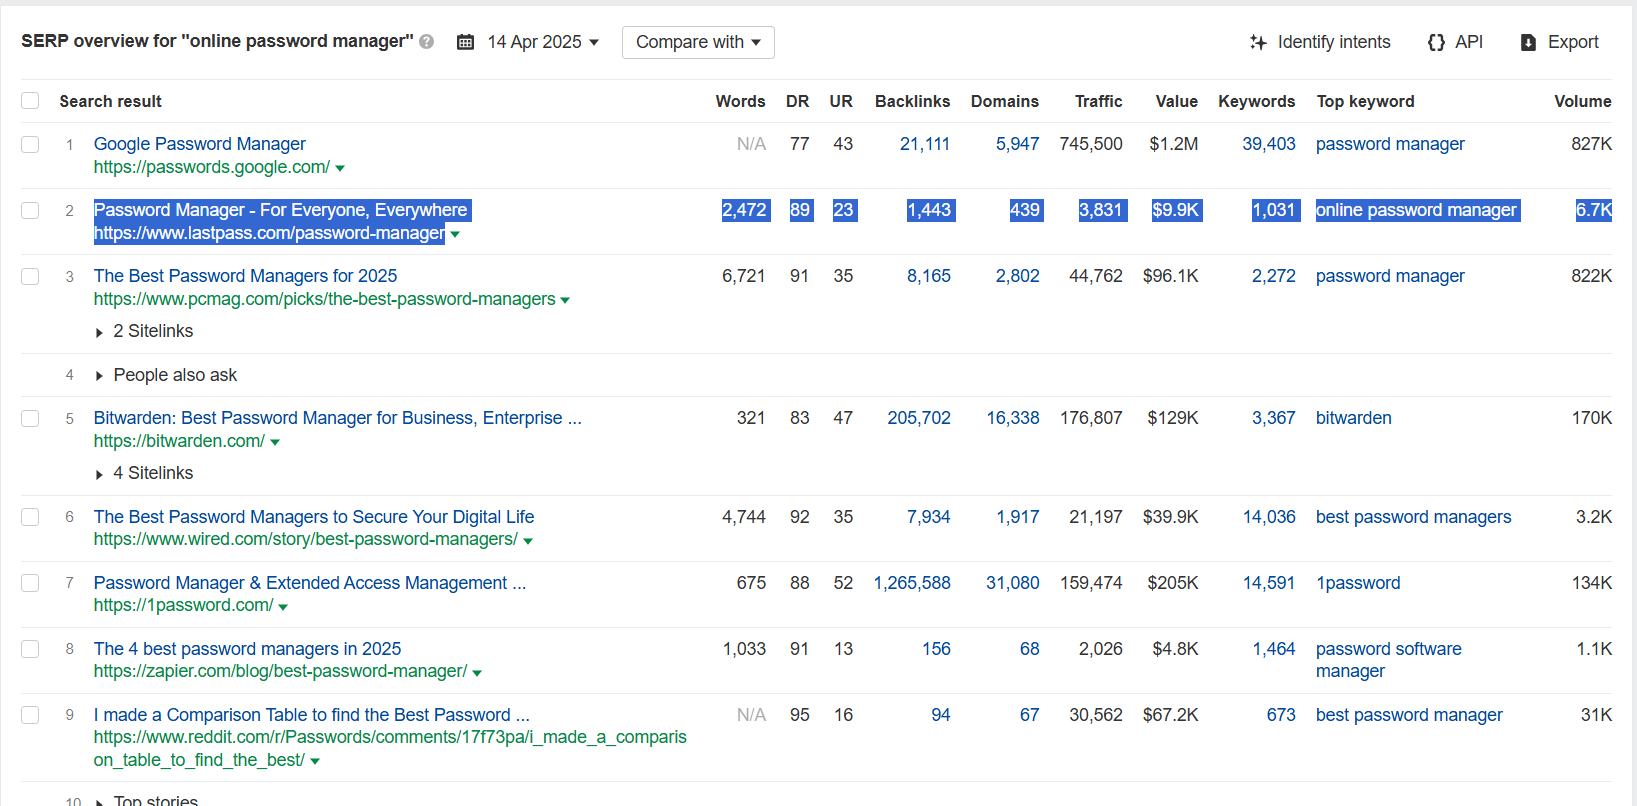This screenshot has width=1637, height=806.
Task: Click top keyword 1password
Action: 1358,583
